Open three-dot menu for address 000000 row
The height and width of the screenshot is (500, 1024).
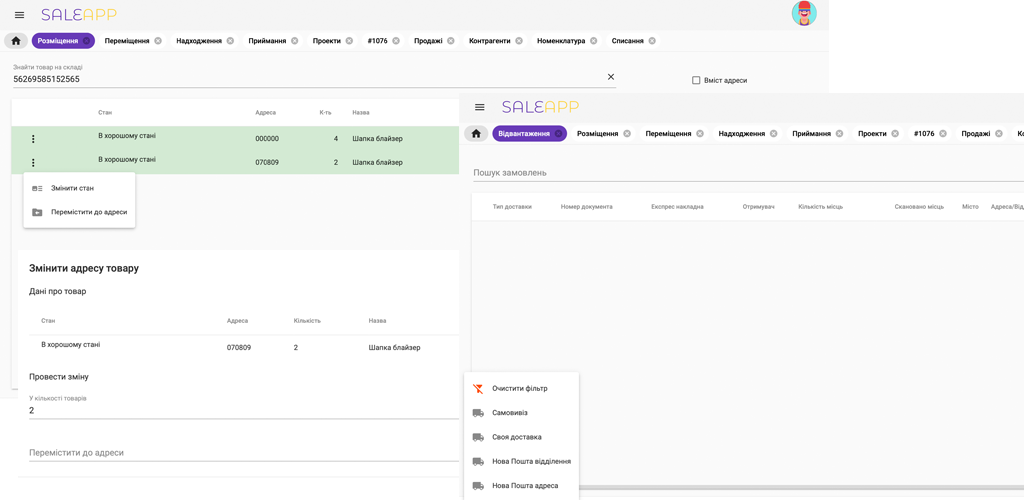33,139
